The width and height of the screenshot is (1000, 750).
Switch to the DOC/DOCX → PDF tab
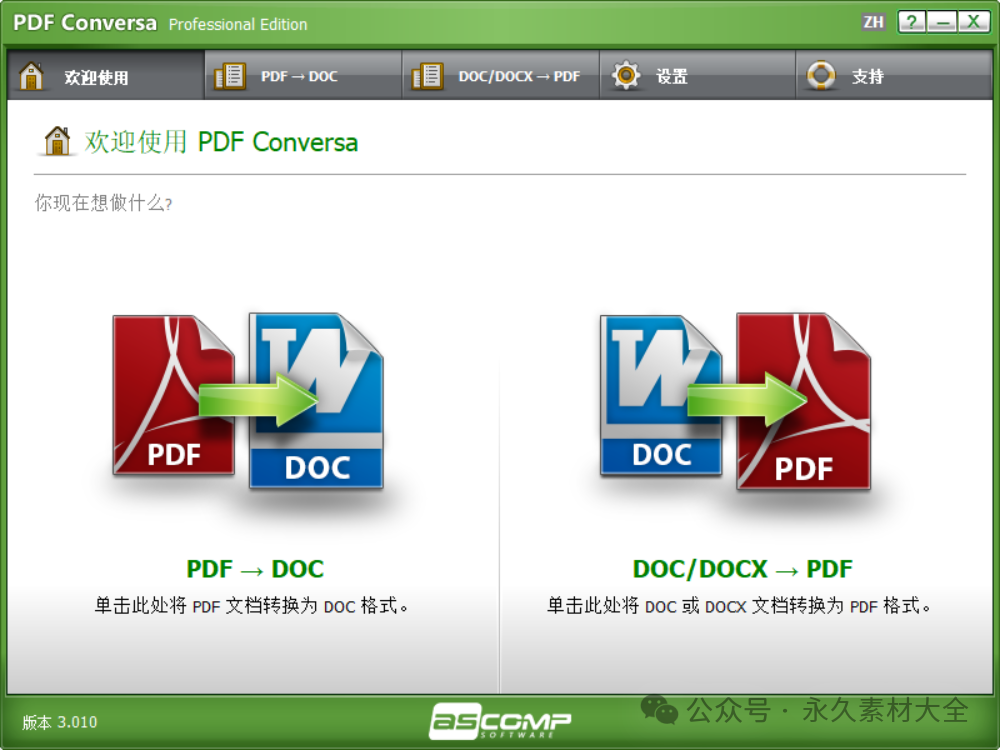tap(501, 76)
